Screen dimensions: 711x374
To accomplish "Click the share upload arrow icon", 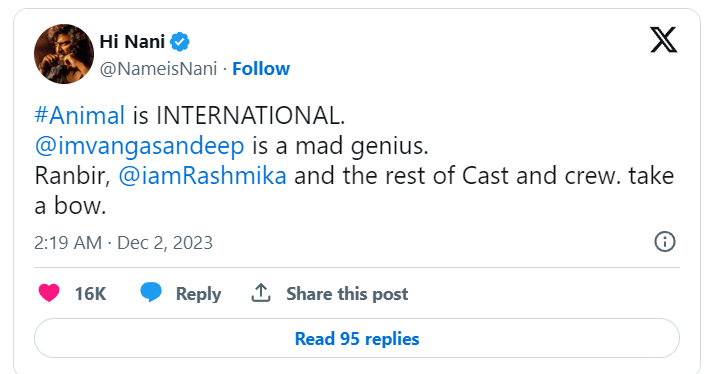I will 261,293.
